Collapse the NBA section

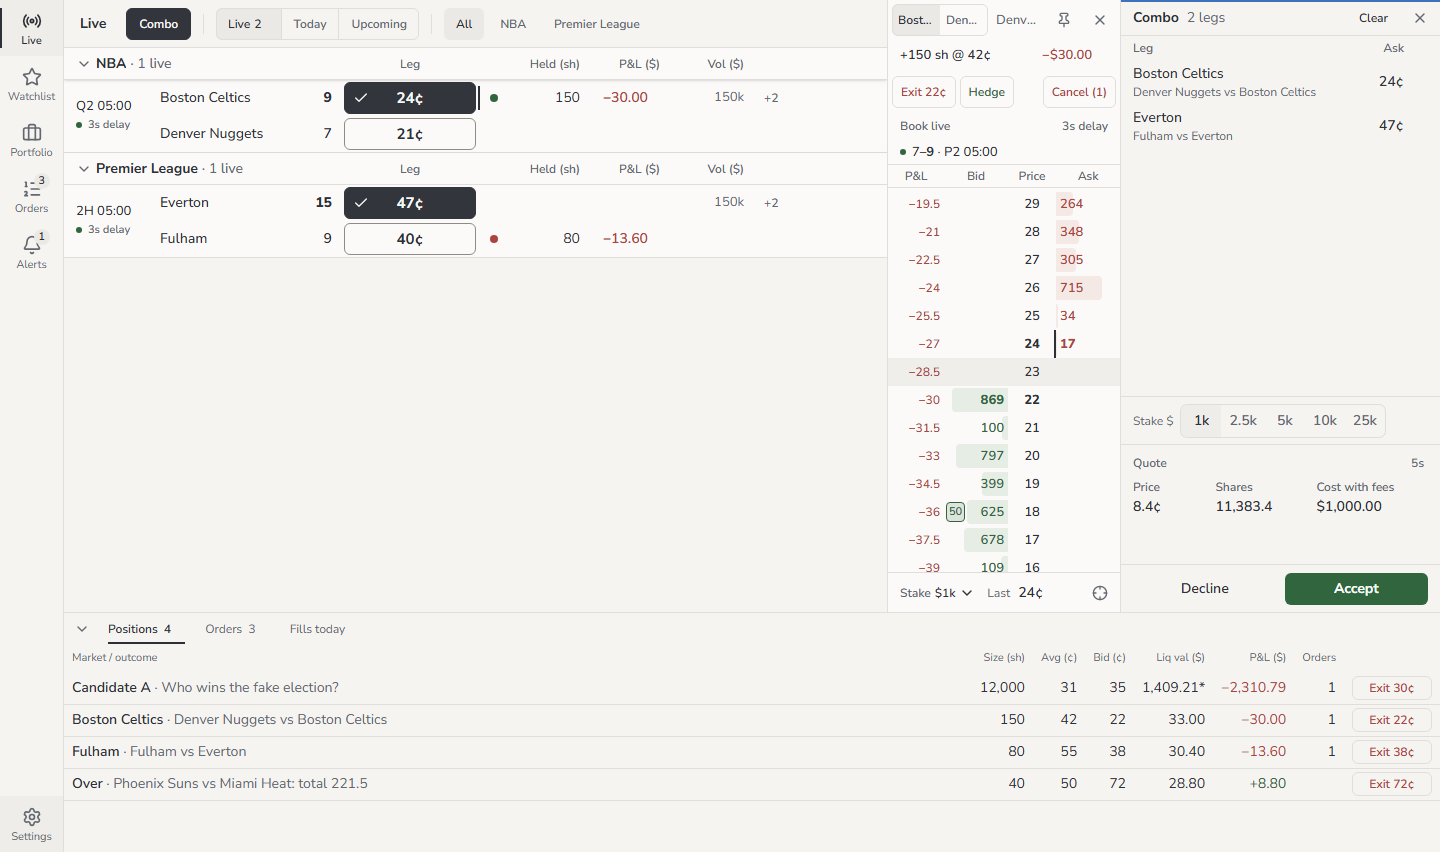[84, 63]
